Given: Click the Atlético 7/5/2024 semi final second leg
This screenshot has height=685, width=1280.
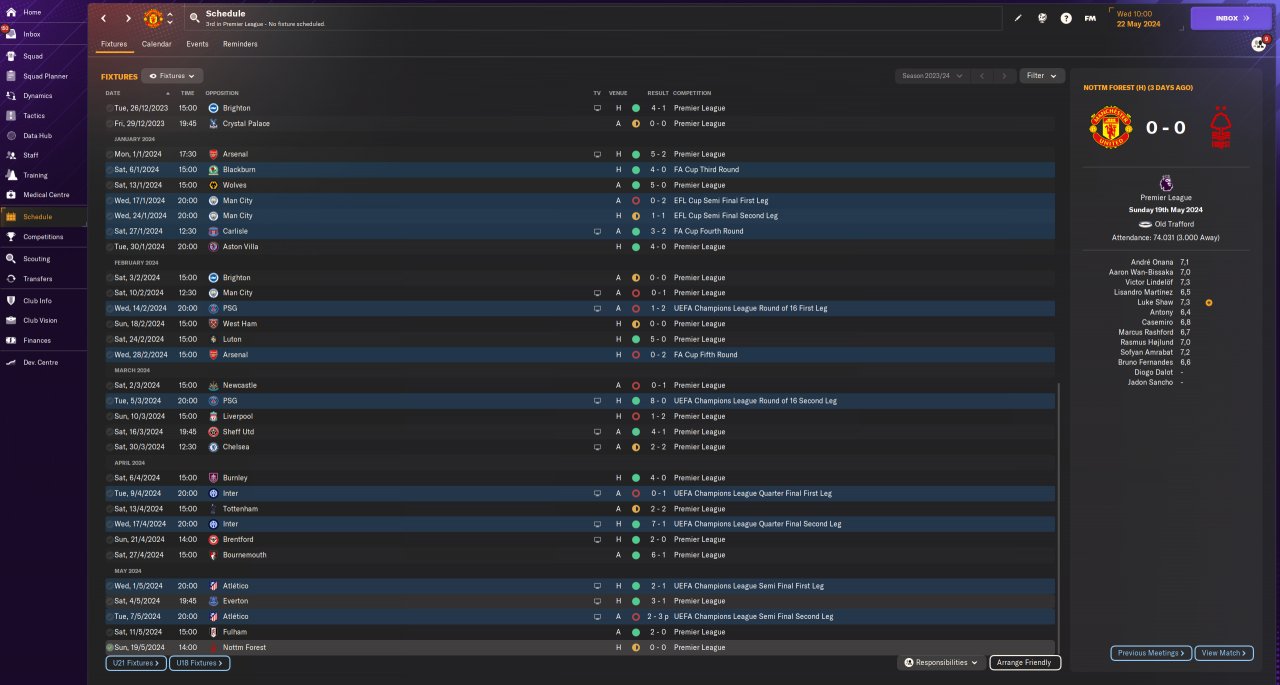Looking at the screenshot, I should point(579,616).
